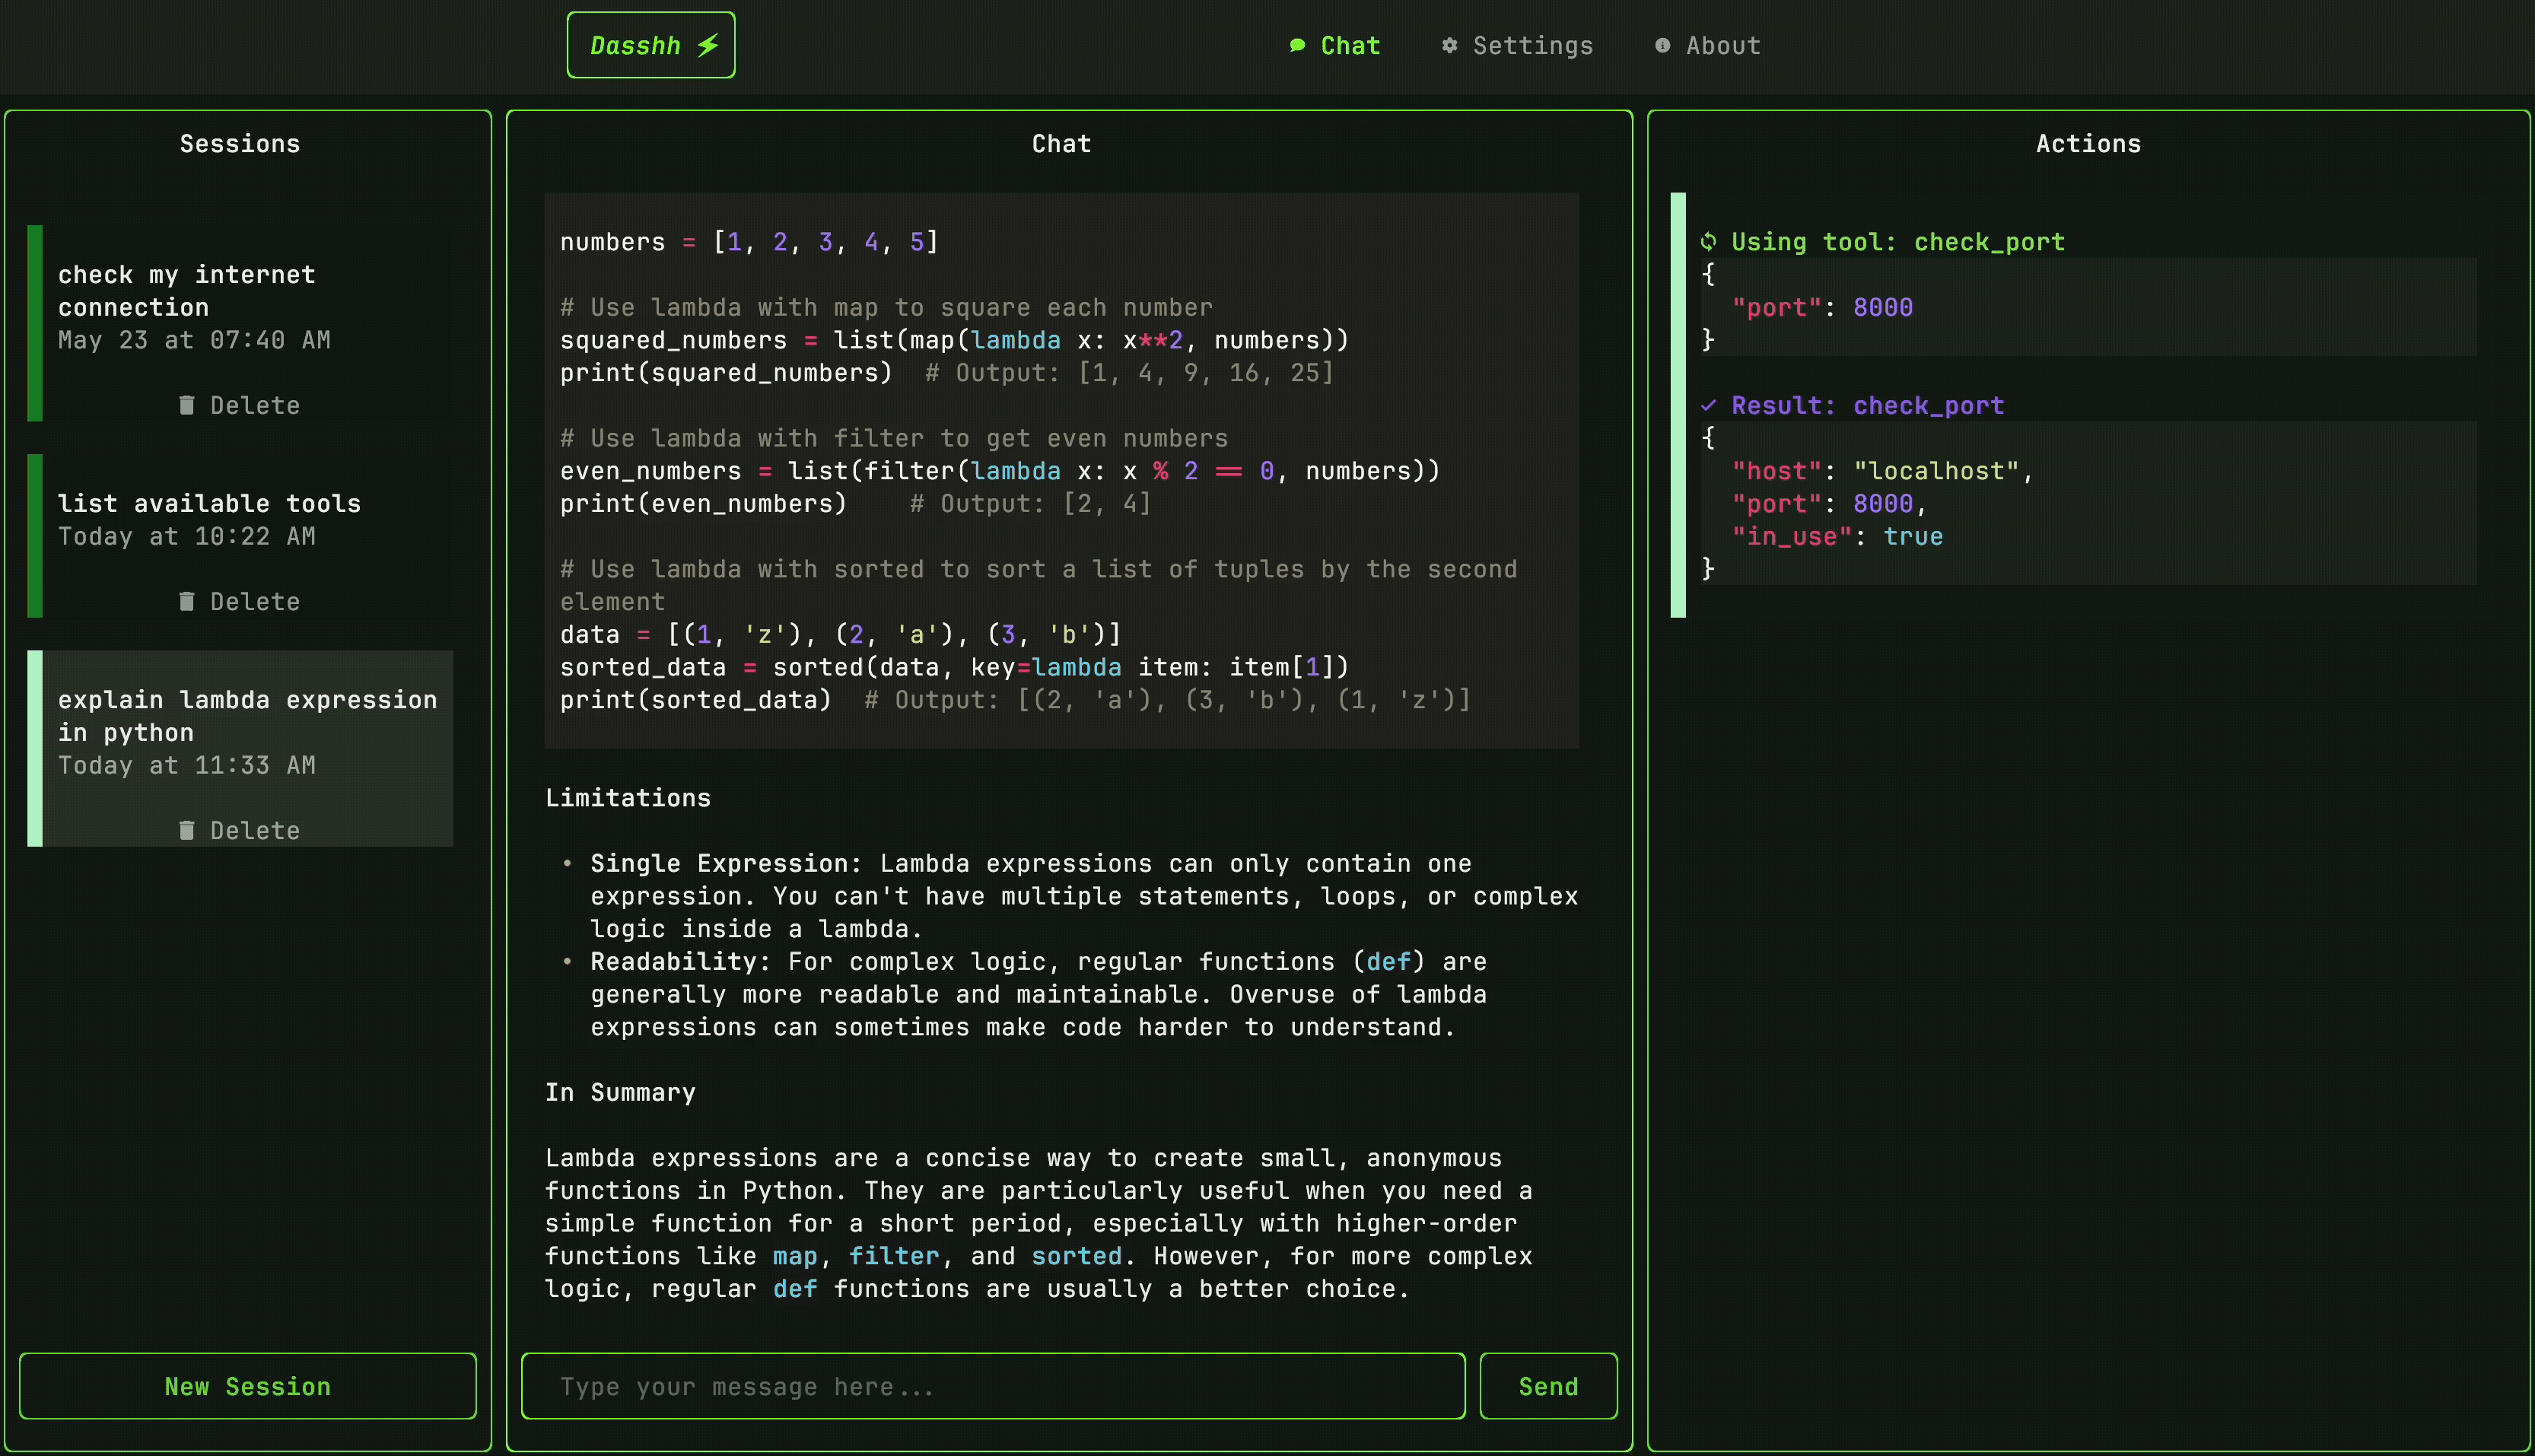
Task: Click the 'Result: check_port' heading
Action: 1867,405
